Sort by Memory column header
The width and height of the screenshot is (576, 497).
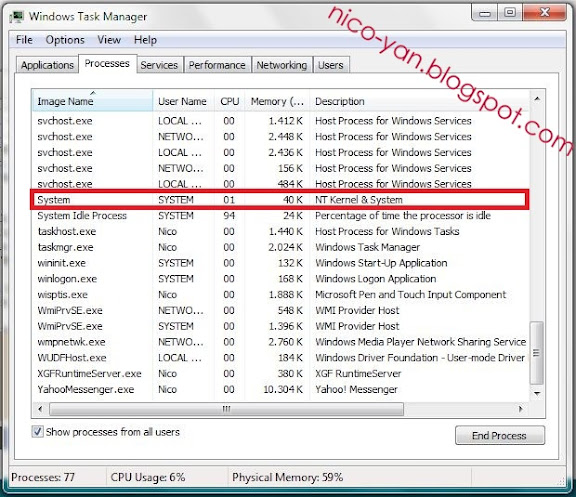pyautogui.click(x=277, y=101)
